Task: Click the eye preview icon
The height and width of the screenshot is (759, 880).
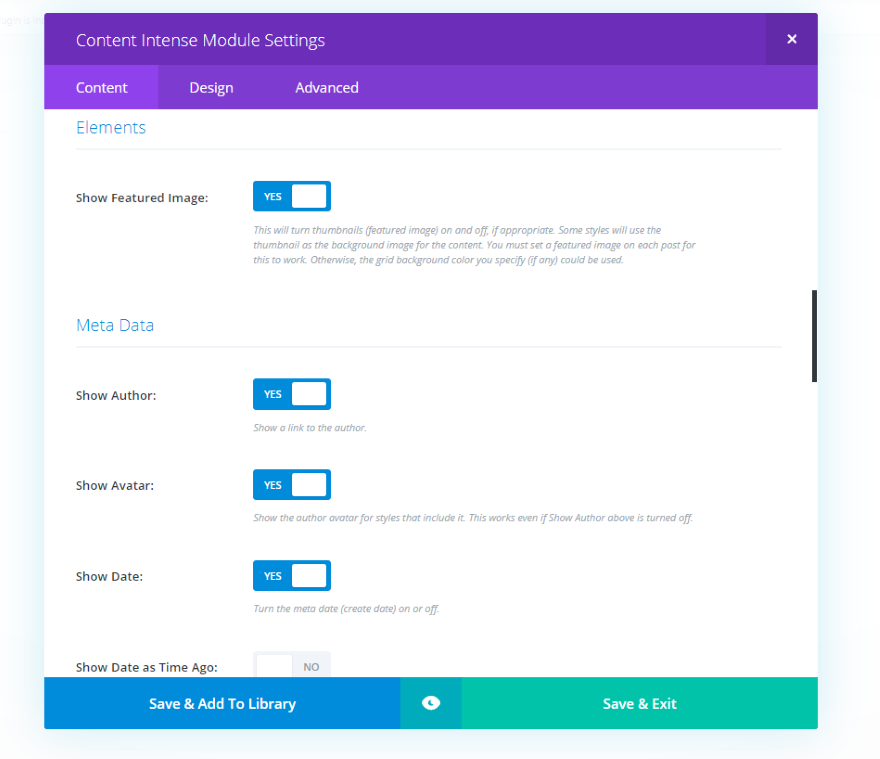Action: coord(431,703)
